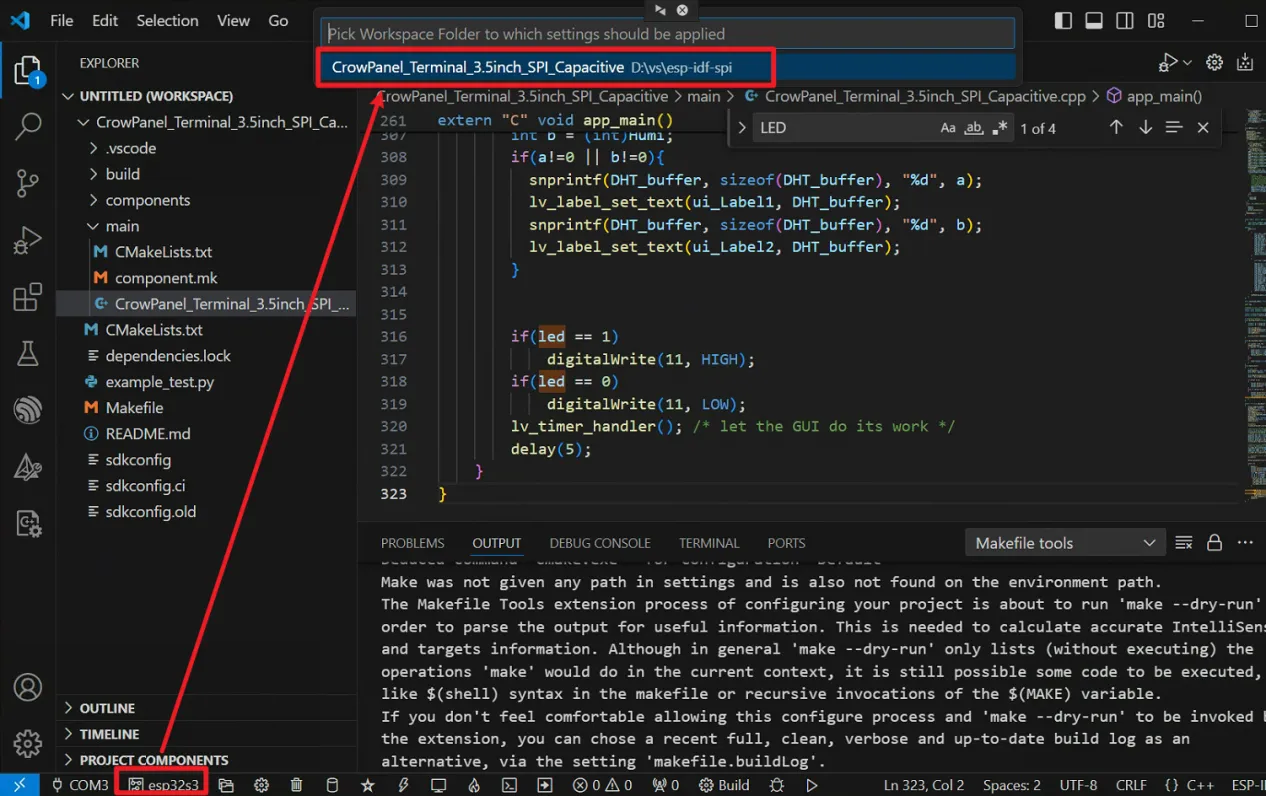Click the gear icon in editor title bar

1214,62
